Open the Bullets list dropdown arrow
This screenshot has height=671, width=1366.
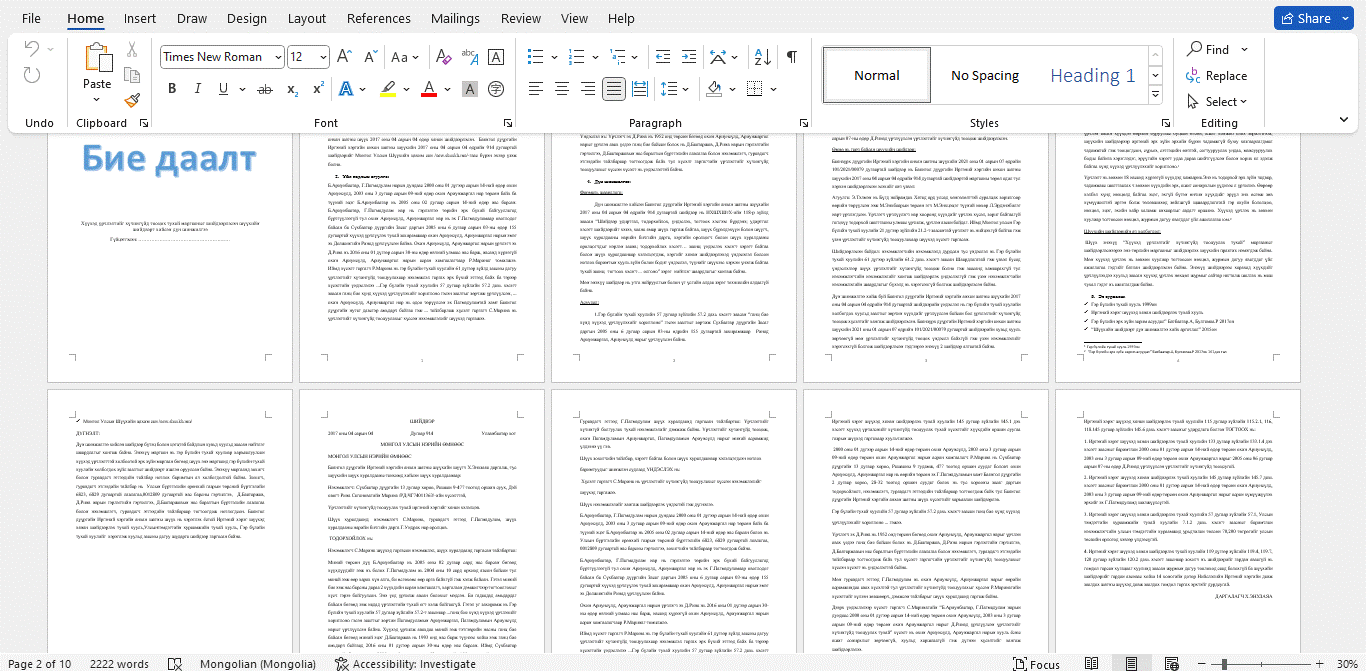pyautogui.click(x=553, y=57)
